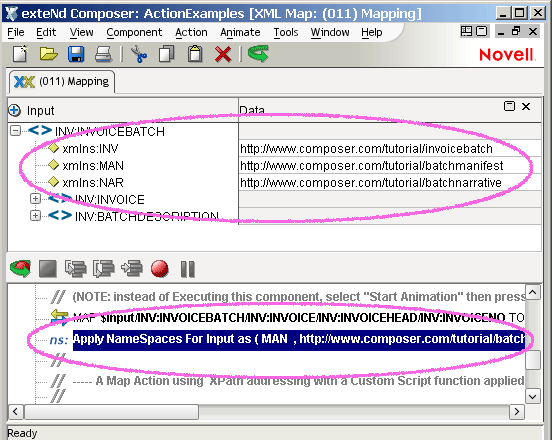
Task: Click the horizontal scroll-left arrow
Action: click(15, 411)
